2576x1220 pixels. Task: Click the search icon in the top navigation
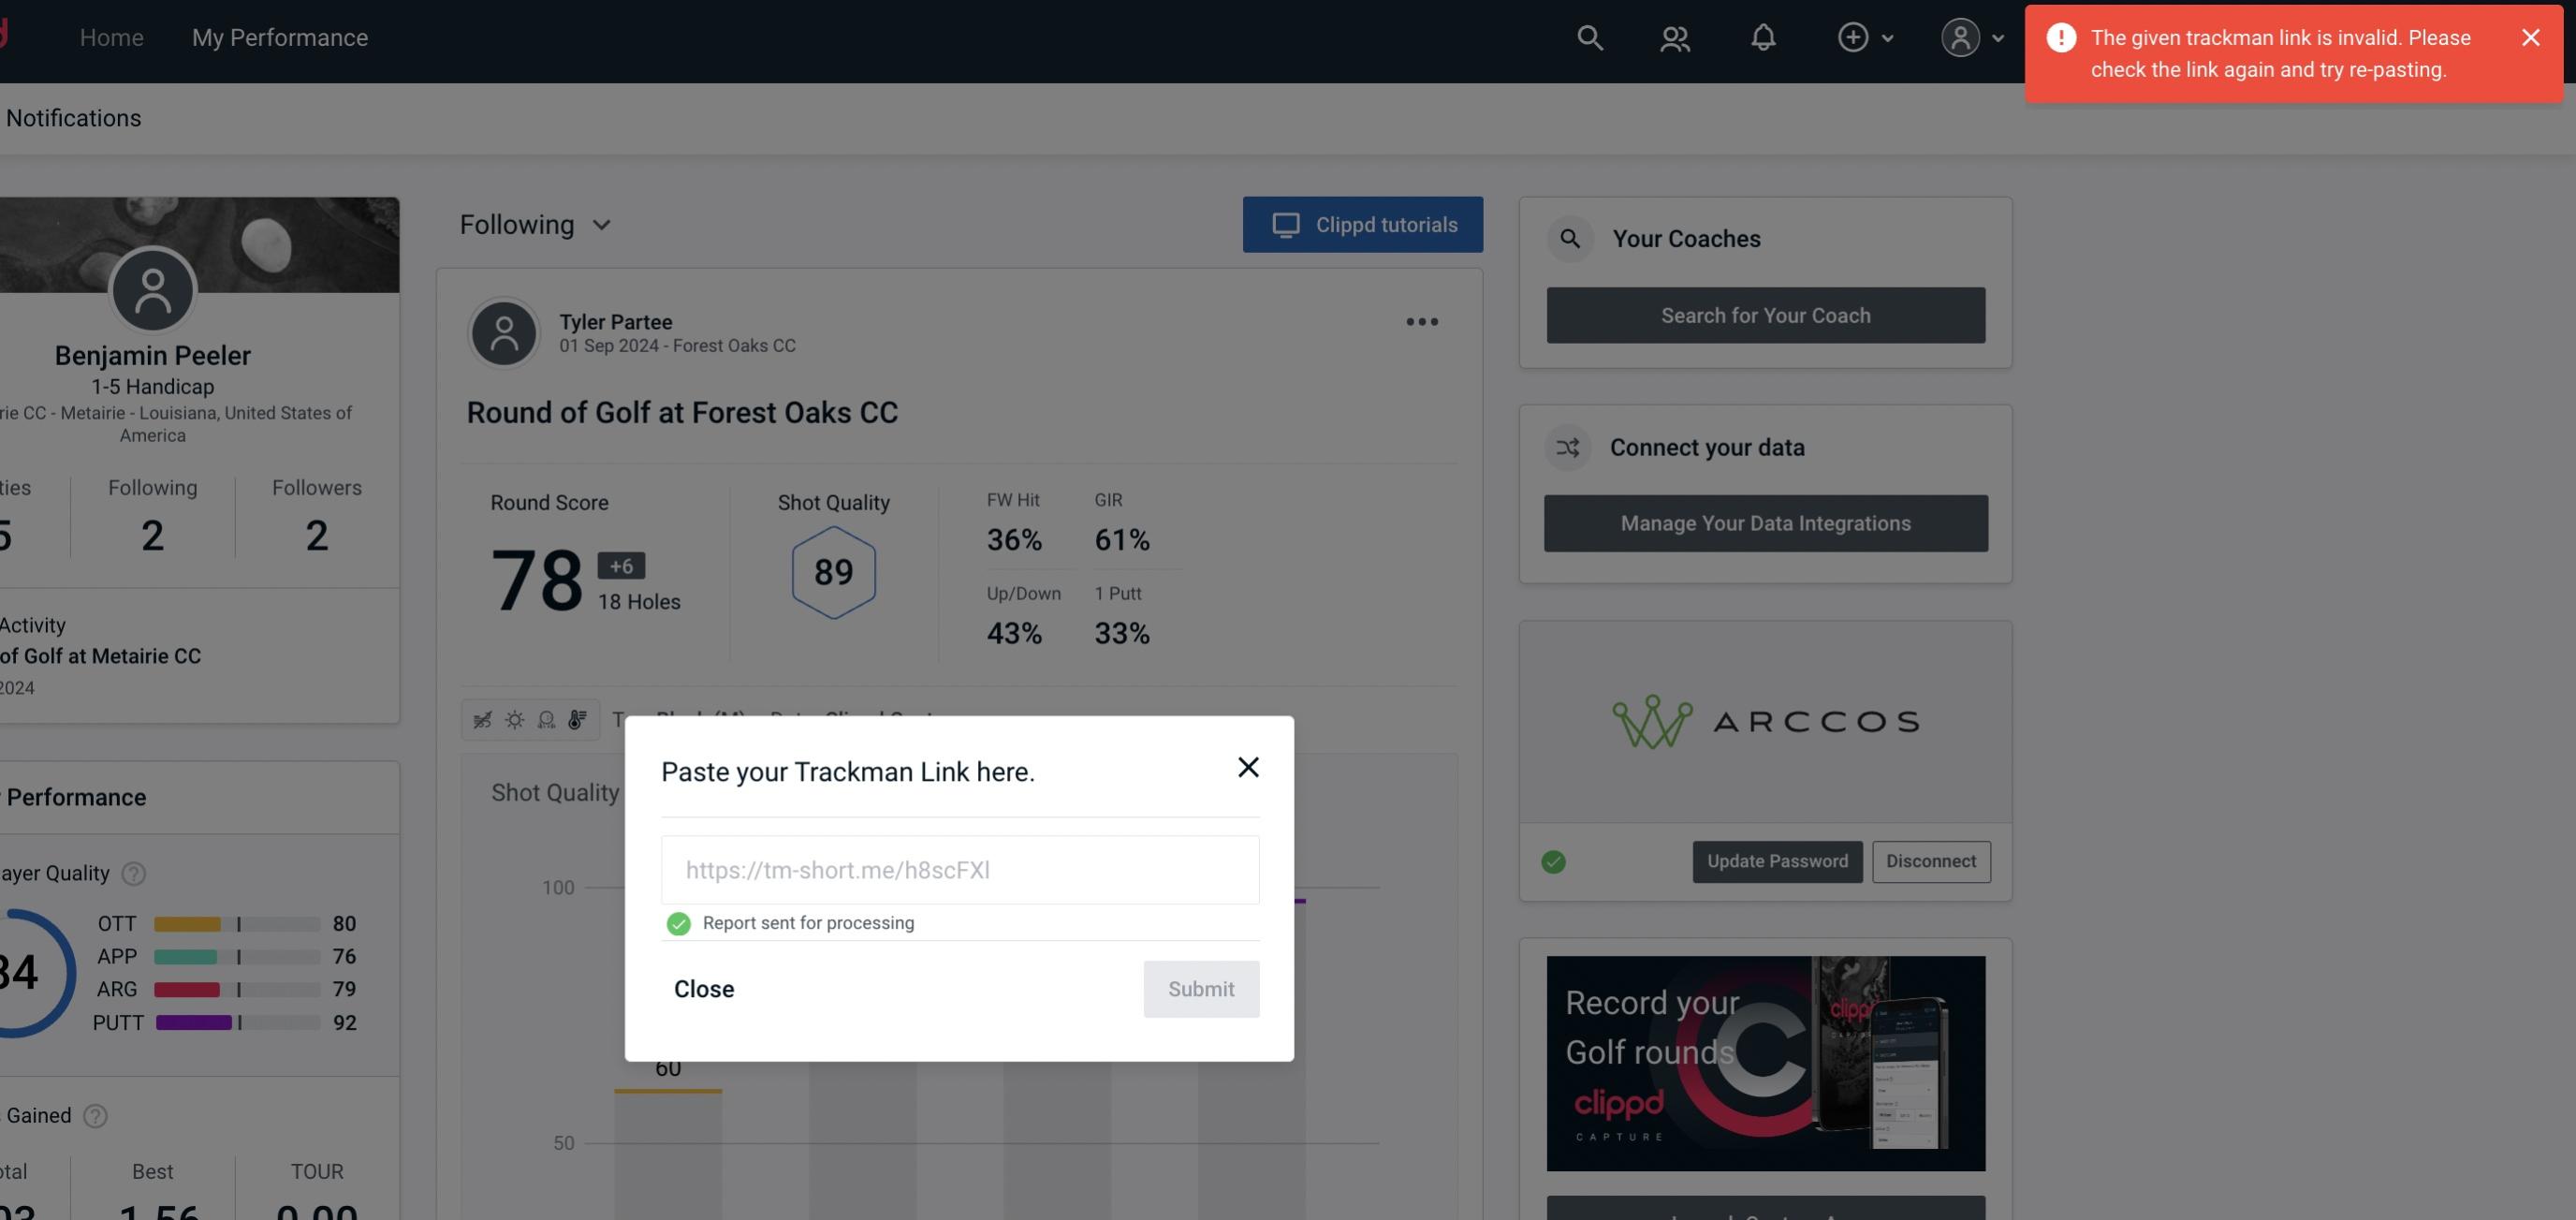1587,37
